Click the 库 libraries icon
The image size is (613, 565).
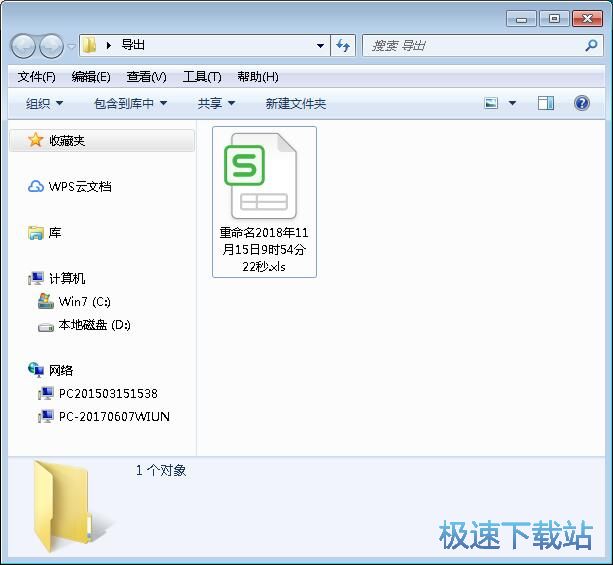point(36,233)
